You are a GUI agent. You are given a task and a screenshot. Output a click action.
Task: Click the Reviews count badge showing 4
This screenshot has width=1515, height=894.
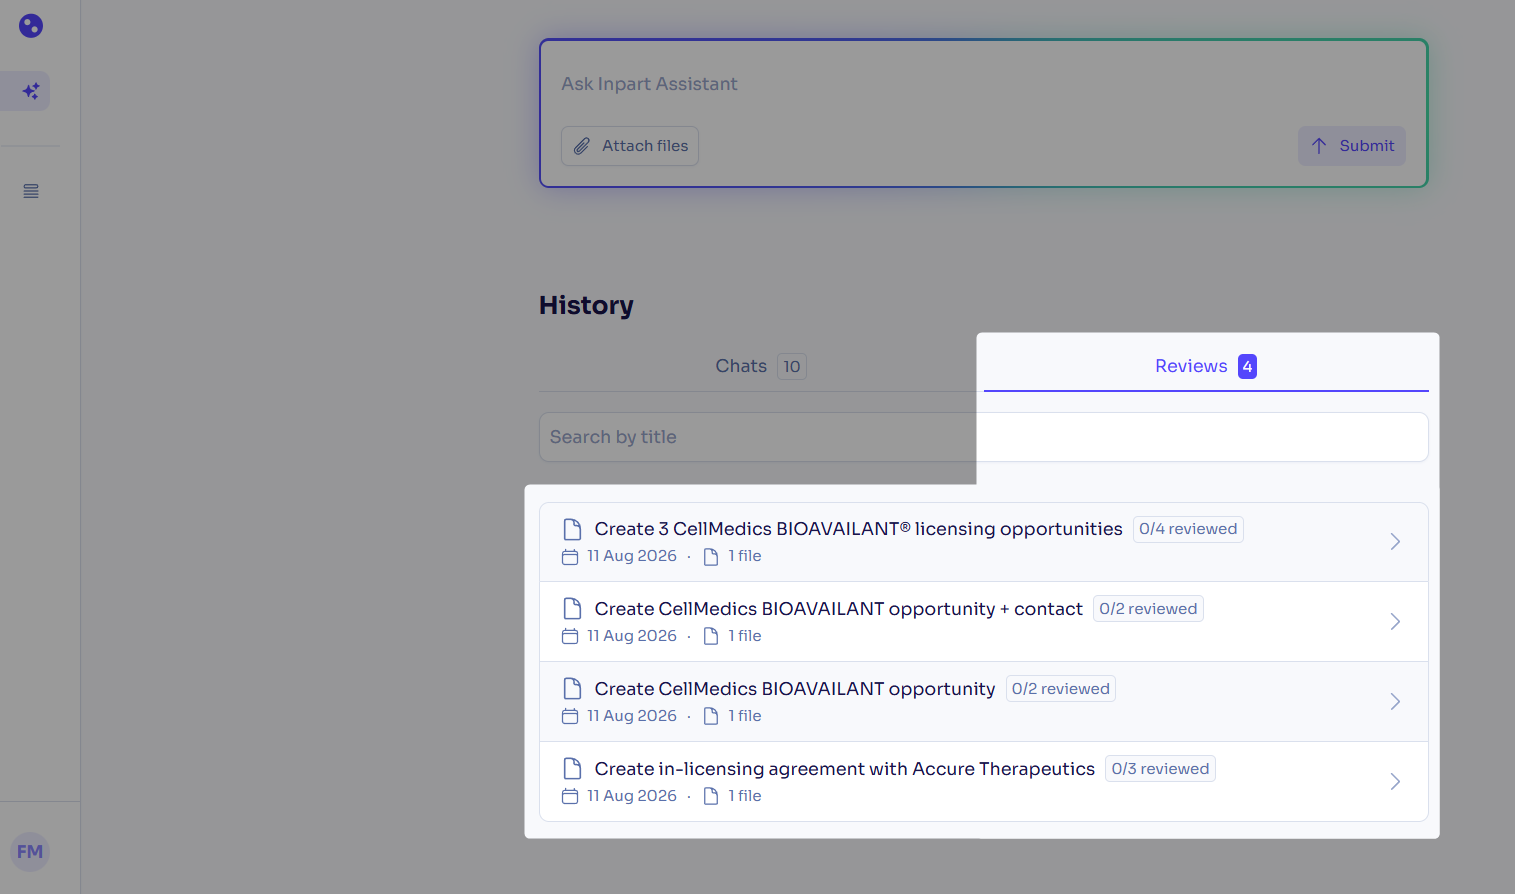(x=1247, y=366)
